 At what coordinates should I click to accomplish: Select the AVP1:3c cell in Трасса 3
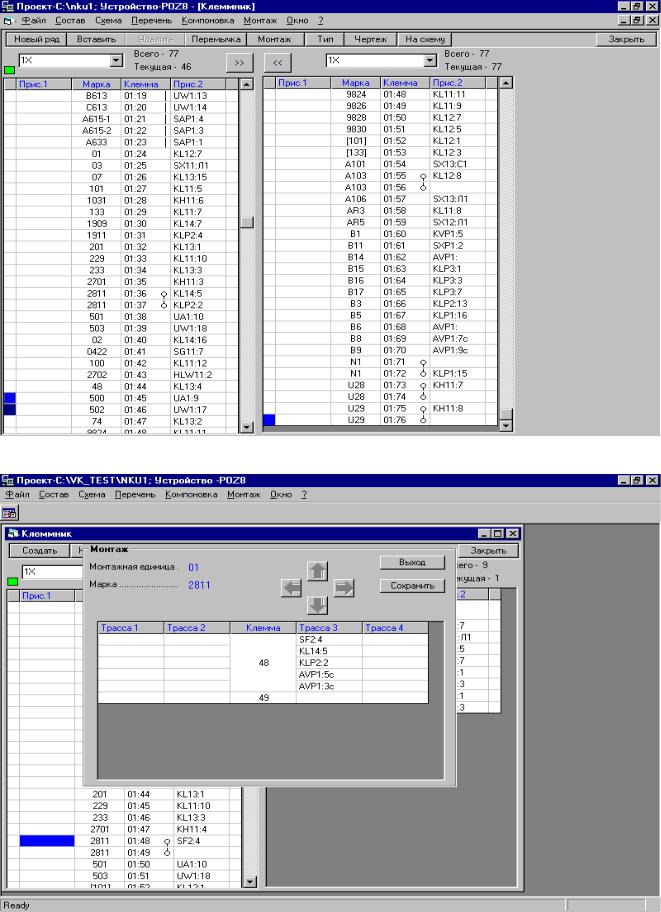pos(329,686)
